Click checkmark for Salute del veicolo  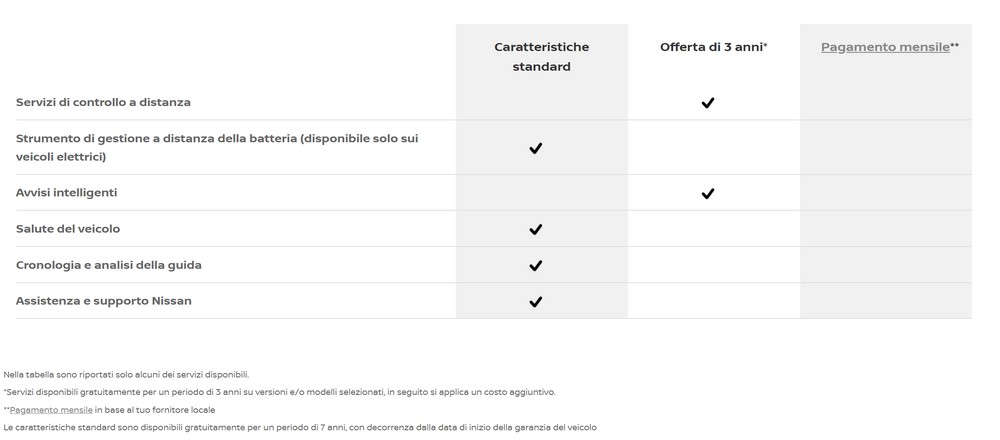click(536, 229)
